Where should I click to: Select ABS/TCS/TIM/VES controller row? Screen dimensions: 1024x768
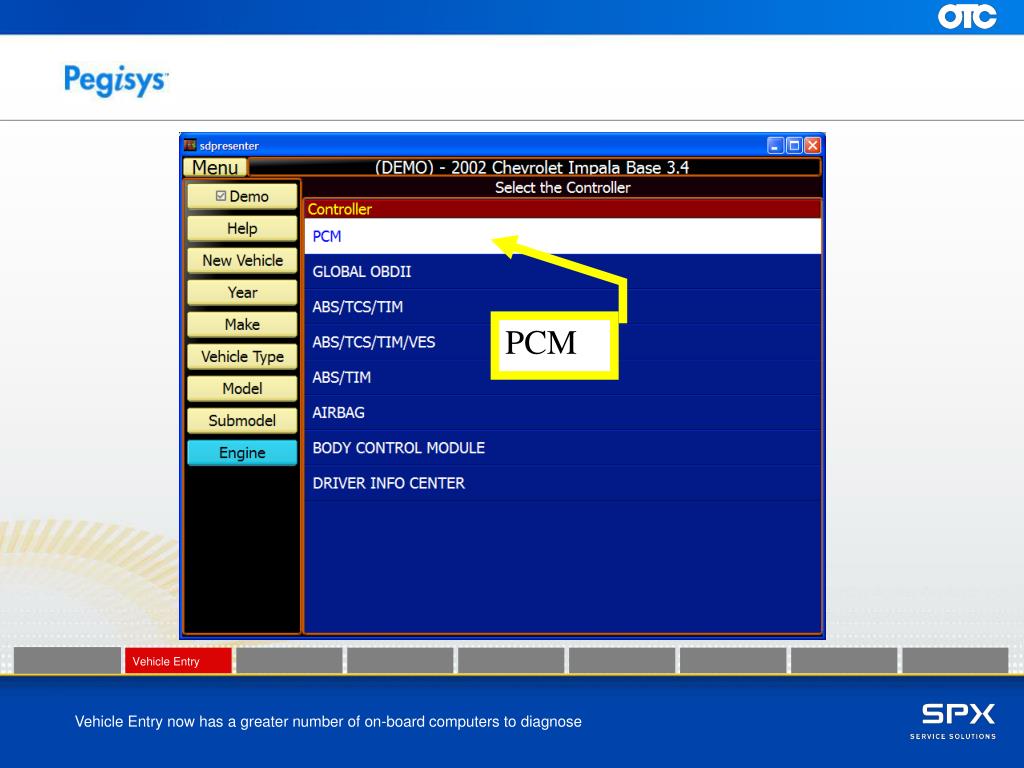pos(562,342)
